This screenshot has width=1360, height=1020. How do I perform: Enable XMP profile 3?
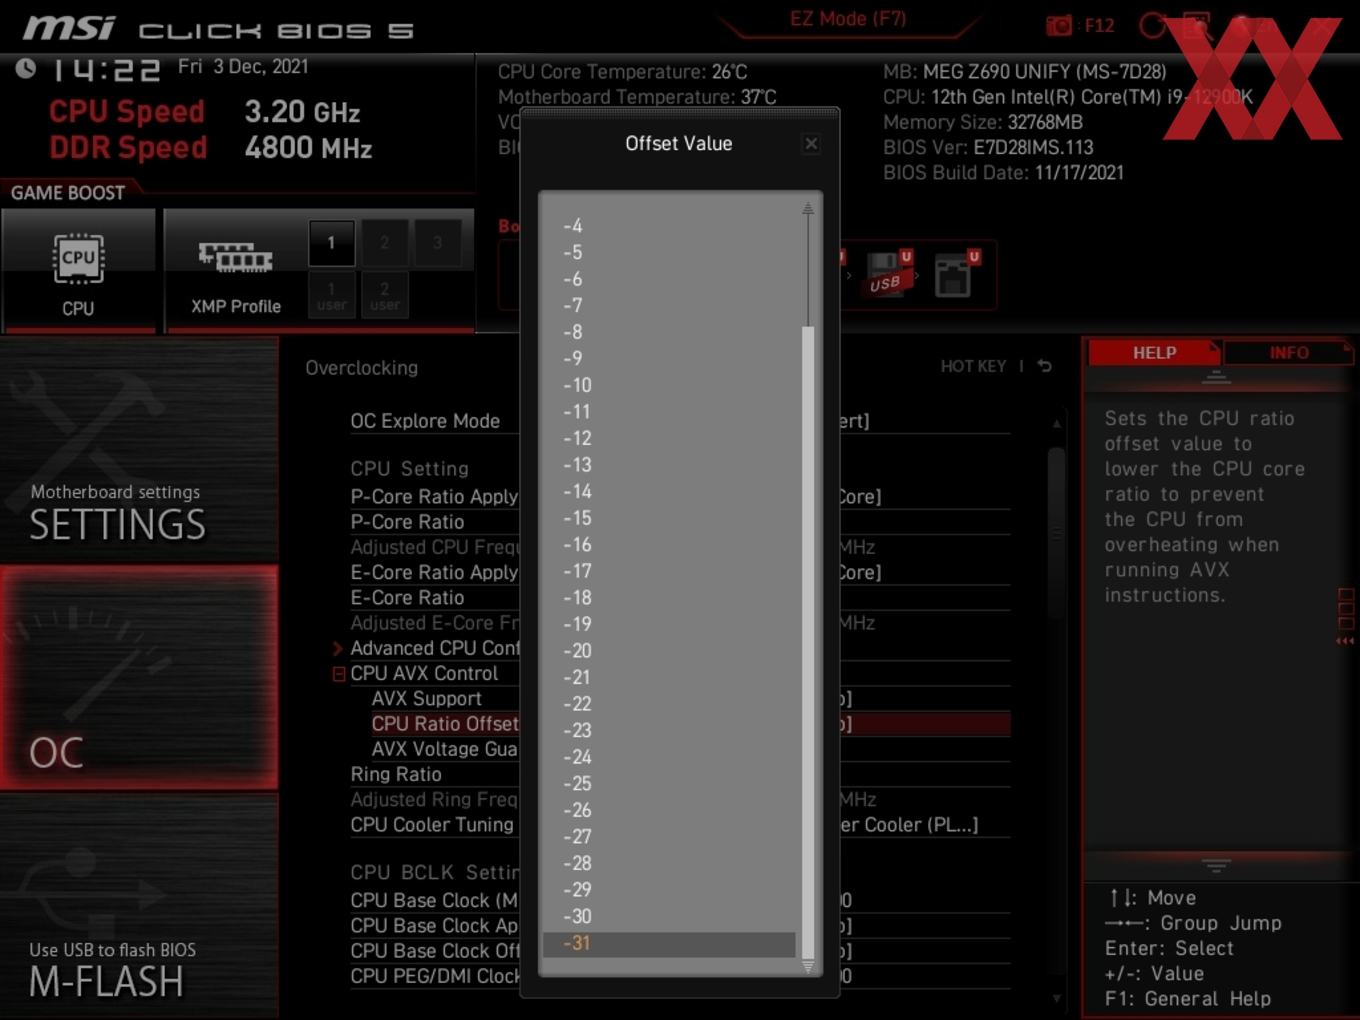[x=437, y=242]
